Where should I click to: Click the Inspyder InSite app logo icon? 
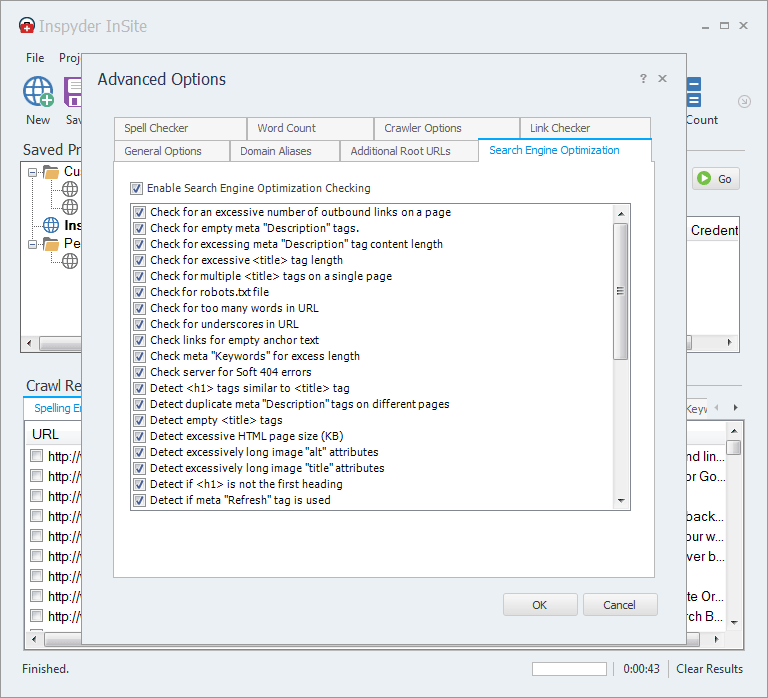click(x=27, y=25)
